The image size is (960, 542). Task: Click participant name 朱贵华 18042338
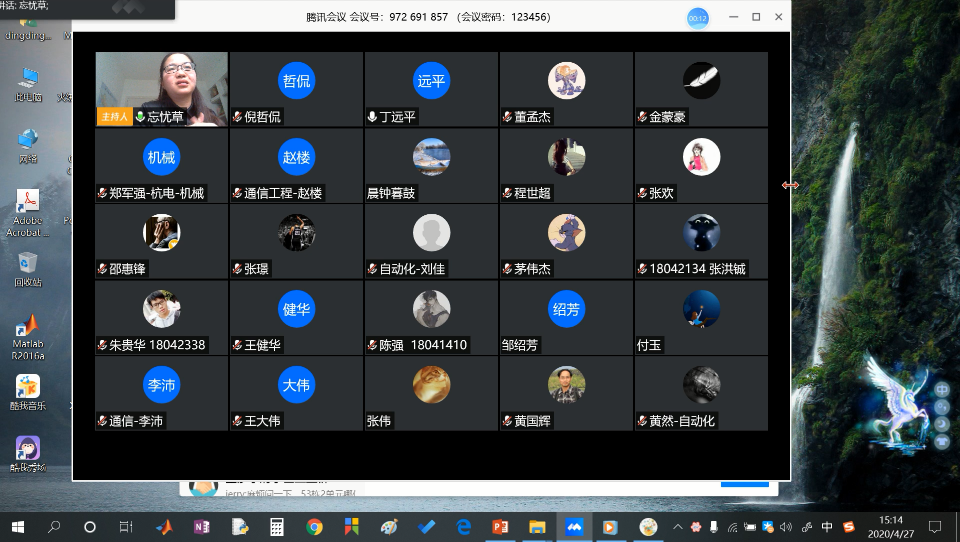(157, 345)
